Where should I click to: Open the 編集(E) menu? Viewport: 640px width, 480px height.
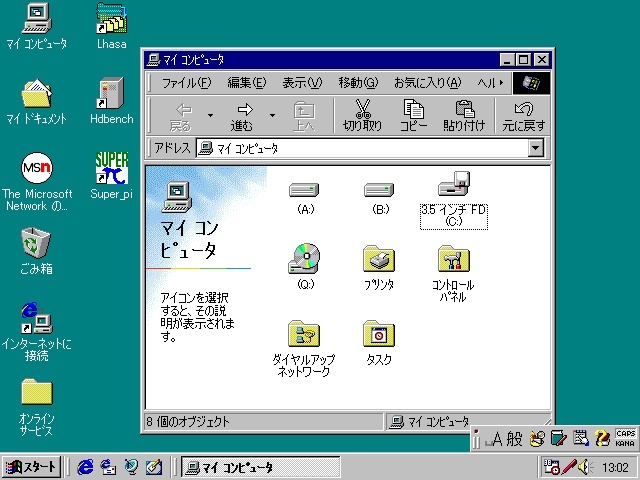coord(247,83)
